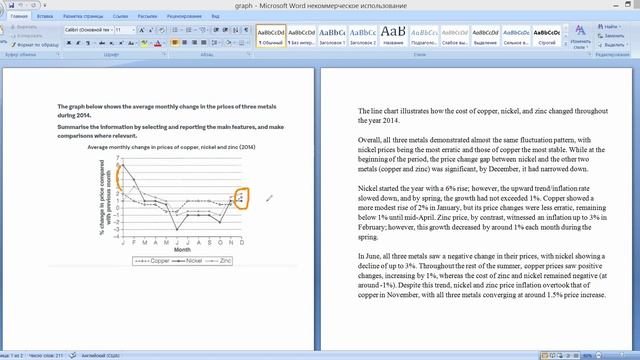Open line spacing dropdown
640x360 pixels.
click(x=216, y=43)
